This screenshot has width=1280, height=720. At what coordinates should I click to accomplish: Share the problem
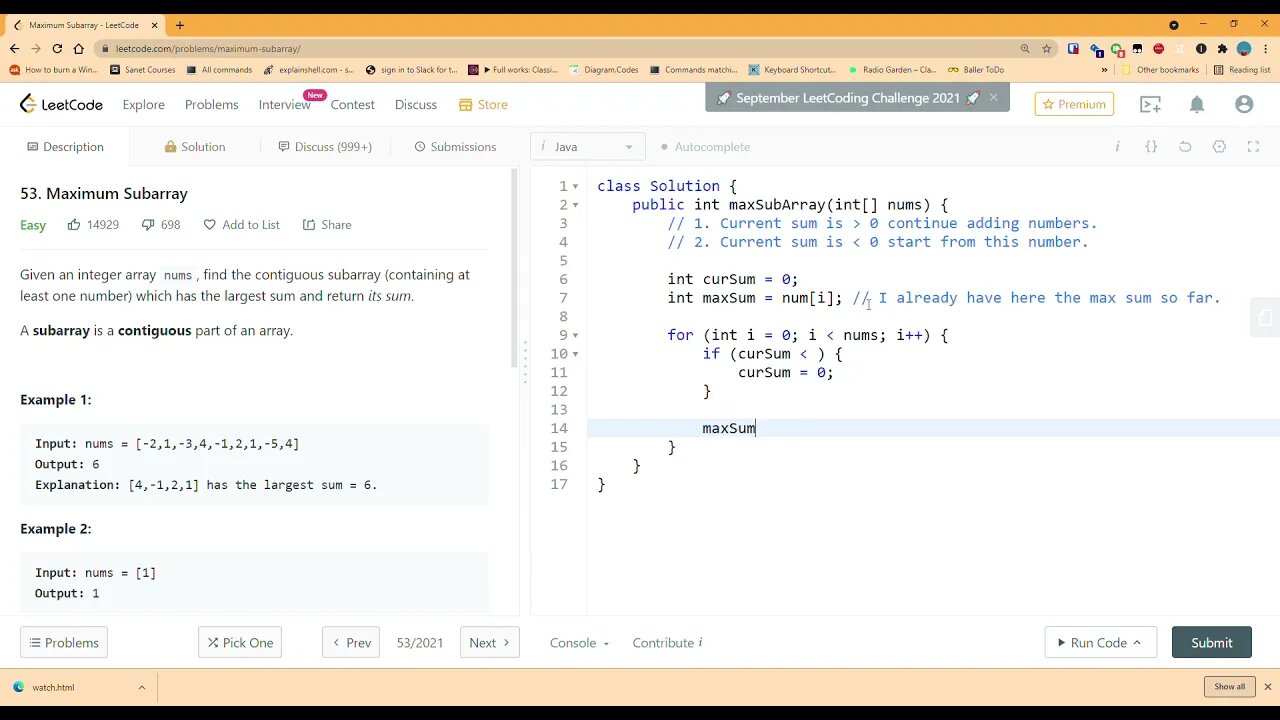pyautogui.click(x=327, y=225)
